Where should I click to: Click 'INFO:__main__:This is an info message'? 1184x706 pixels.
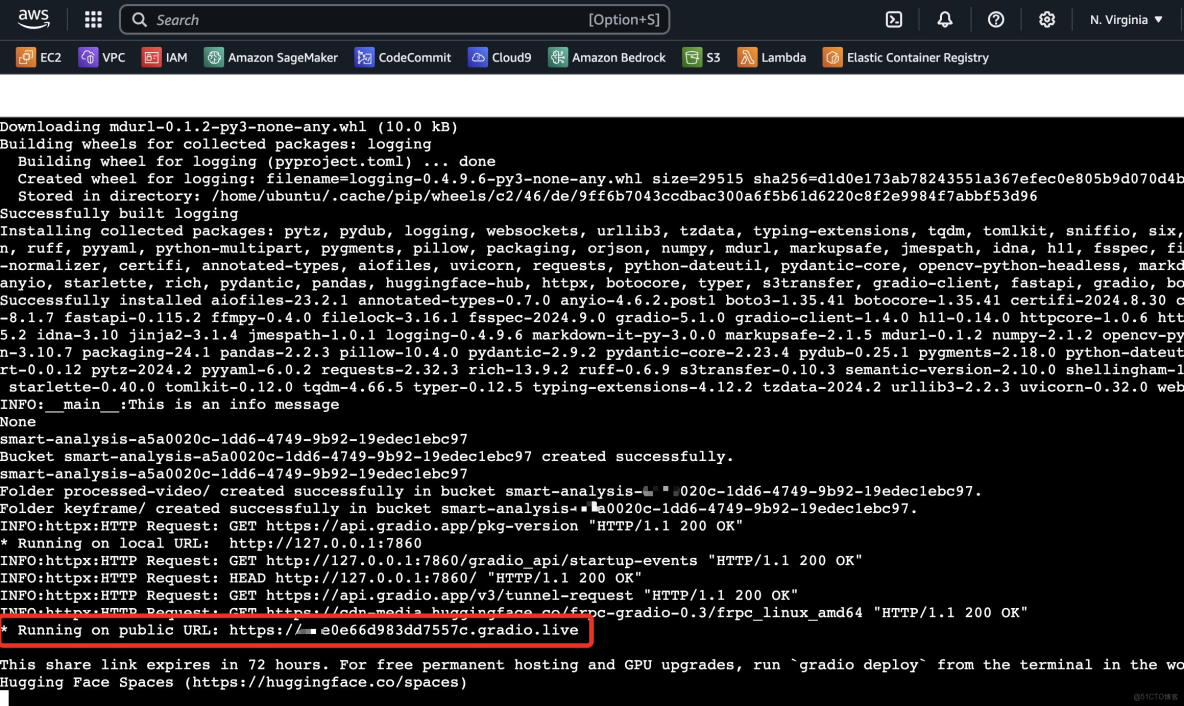click(x=170, y=404)
